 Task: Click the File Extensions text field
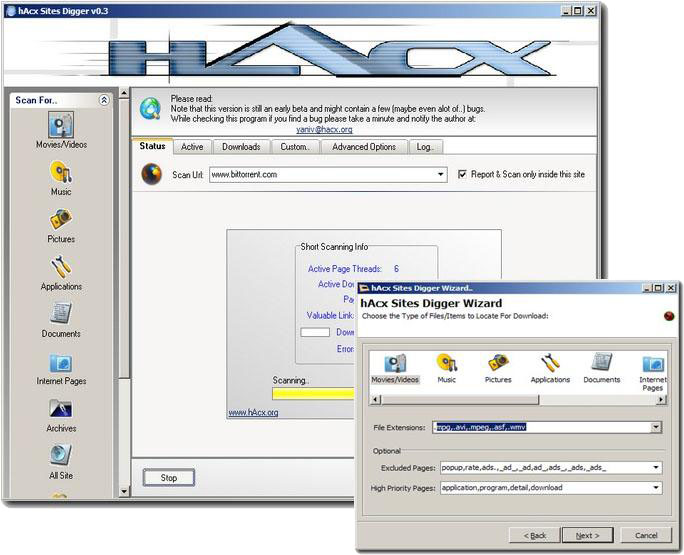(x=542, y=428)
